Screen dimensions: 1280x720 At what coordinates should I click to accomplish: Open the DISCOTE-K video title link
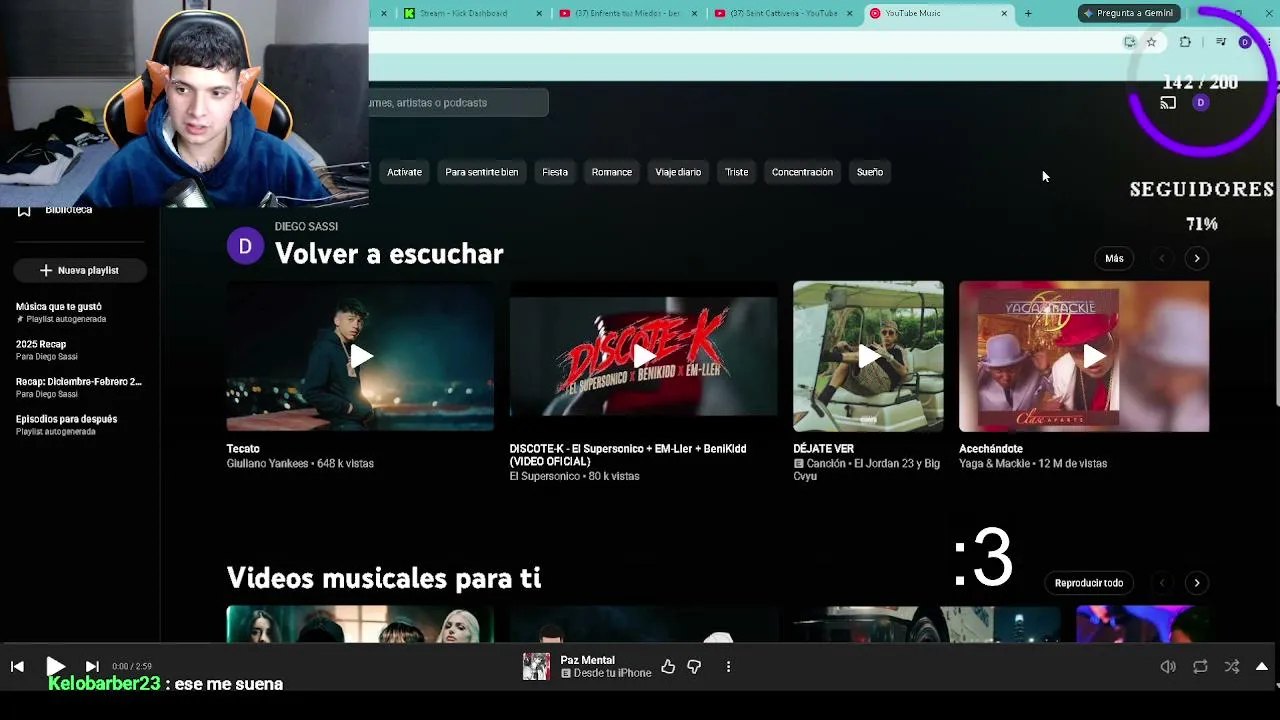[x=628, y=455]
